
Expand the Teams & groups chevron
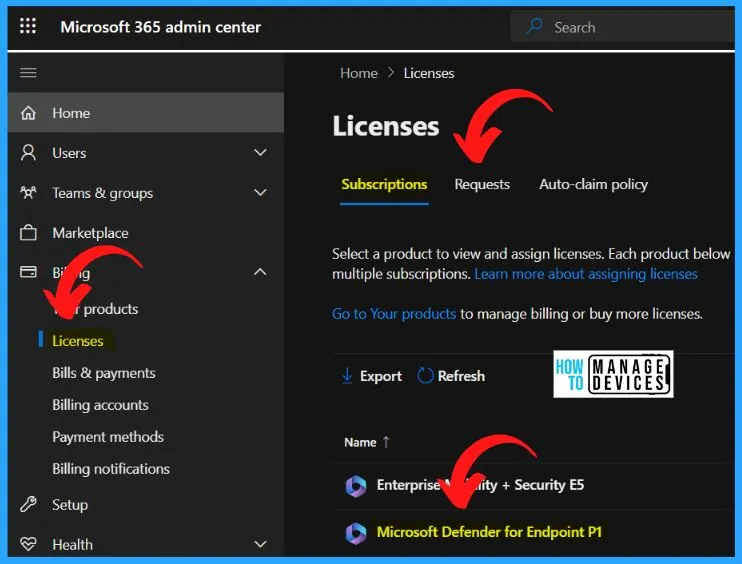pyautogui.click(x=260, y=193)
